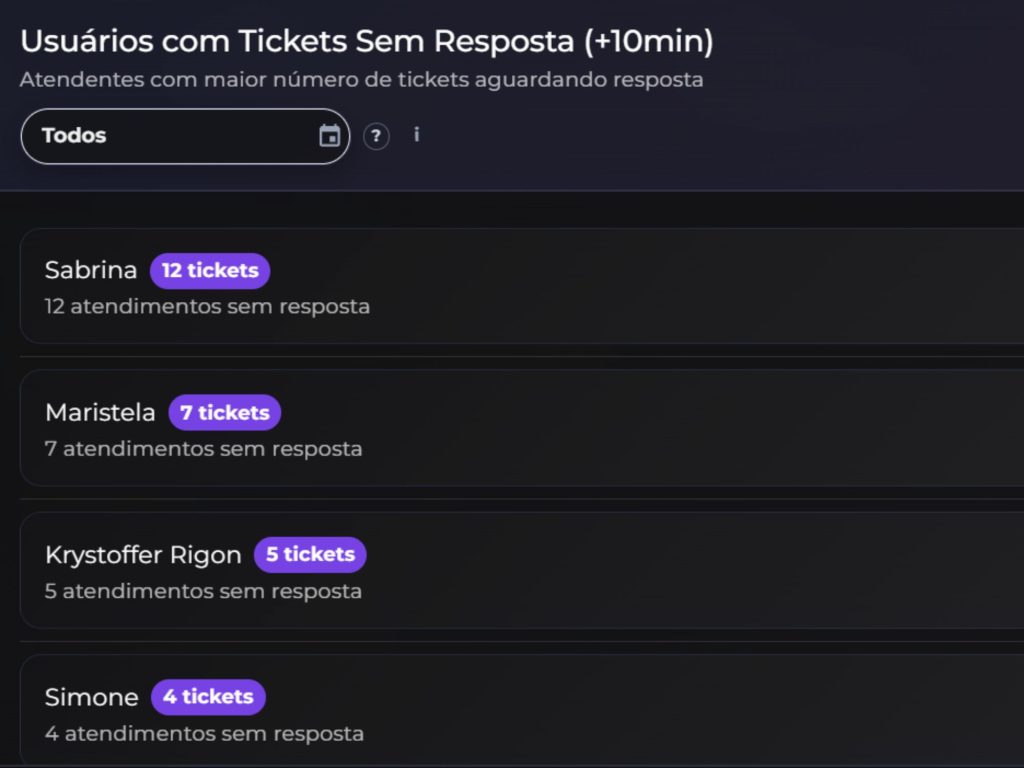Click "7 atendimentos sem resposta" text
Screen dimensions: 1024x768
coord(203,449)
